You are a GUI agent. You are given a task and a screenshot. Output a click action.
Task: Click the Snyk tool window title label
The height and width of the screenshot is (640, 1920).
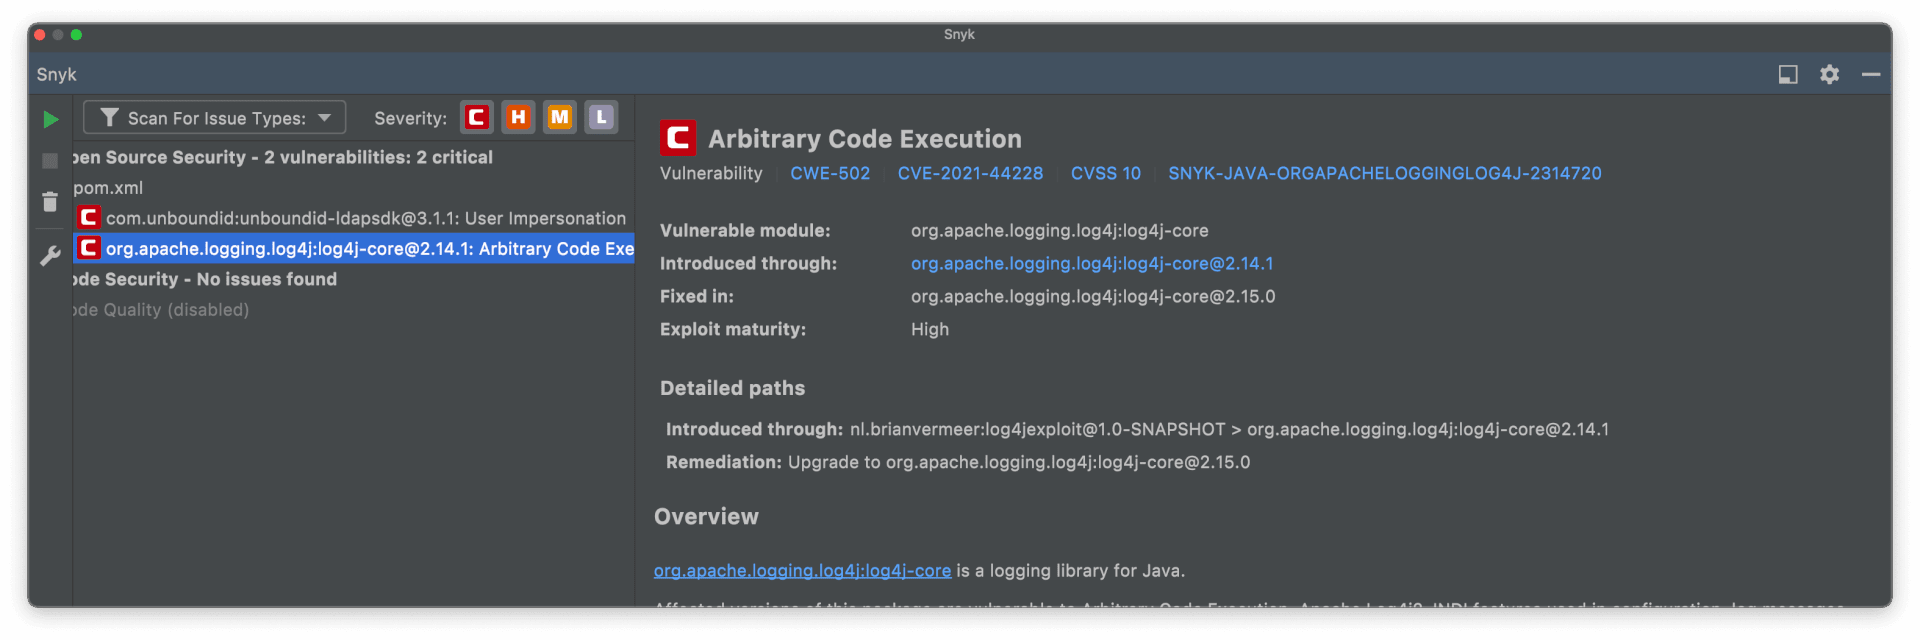pyautogui.click(x=57, y=74)
